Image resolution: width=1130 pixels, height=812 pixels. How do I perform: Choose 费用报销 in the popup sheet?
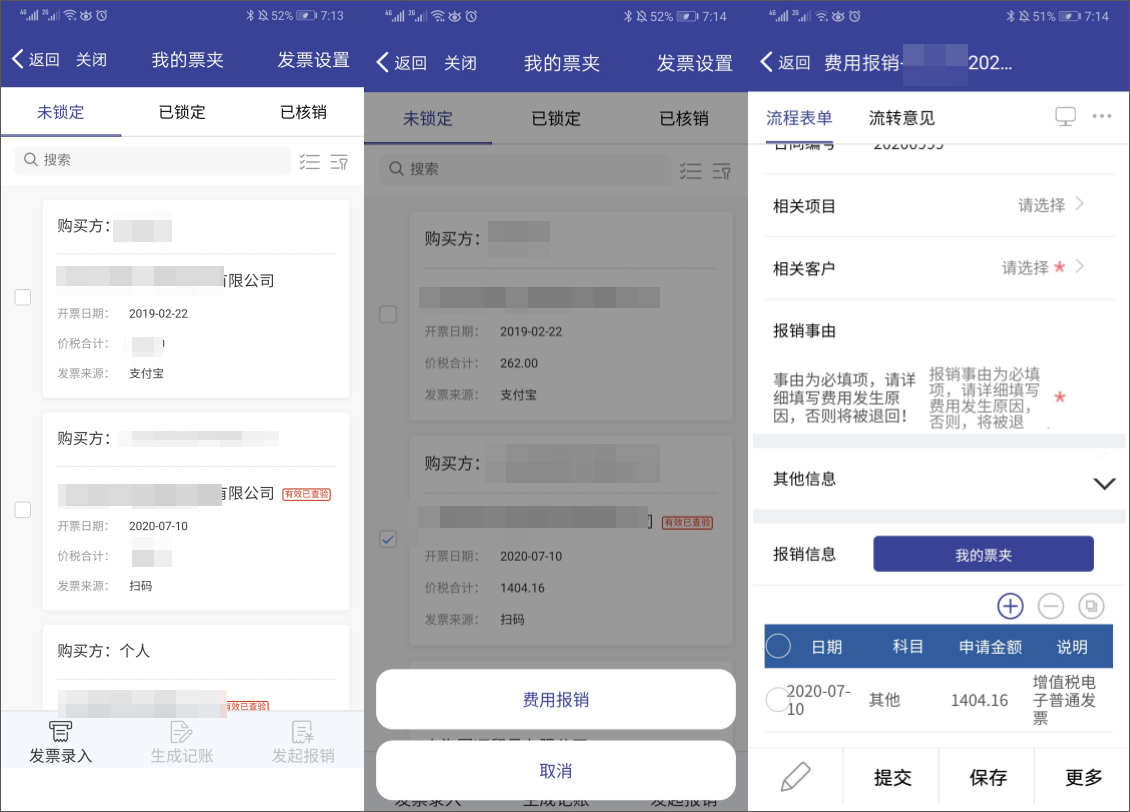(555, 700)
